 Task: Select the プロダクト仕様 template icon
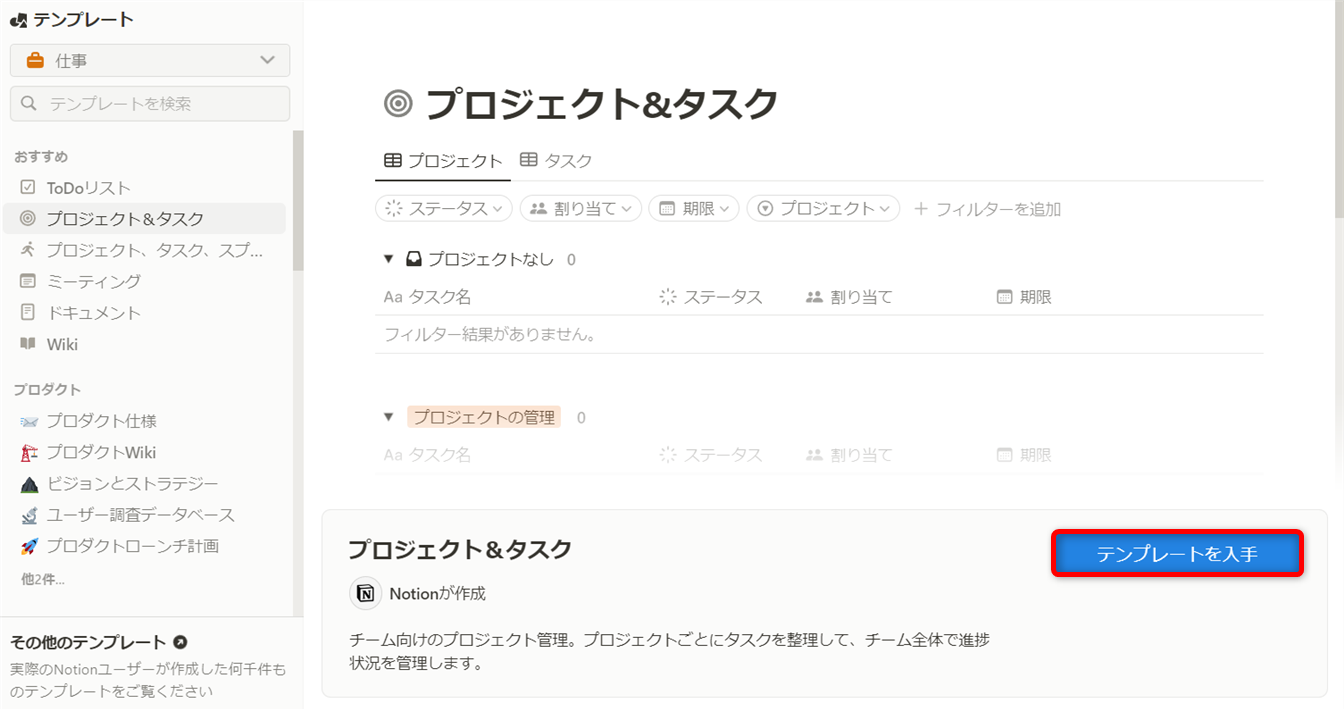(29, 421)
